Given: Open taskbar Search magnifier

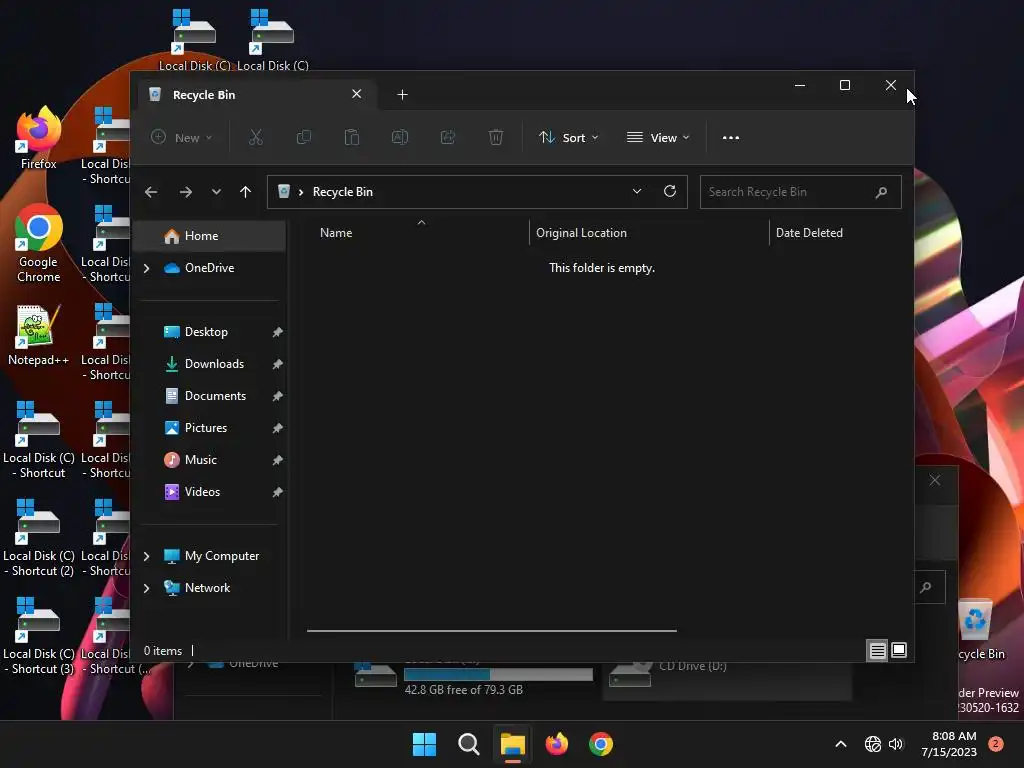Looking at the screenshot, I should point(469,744).
